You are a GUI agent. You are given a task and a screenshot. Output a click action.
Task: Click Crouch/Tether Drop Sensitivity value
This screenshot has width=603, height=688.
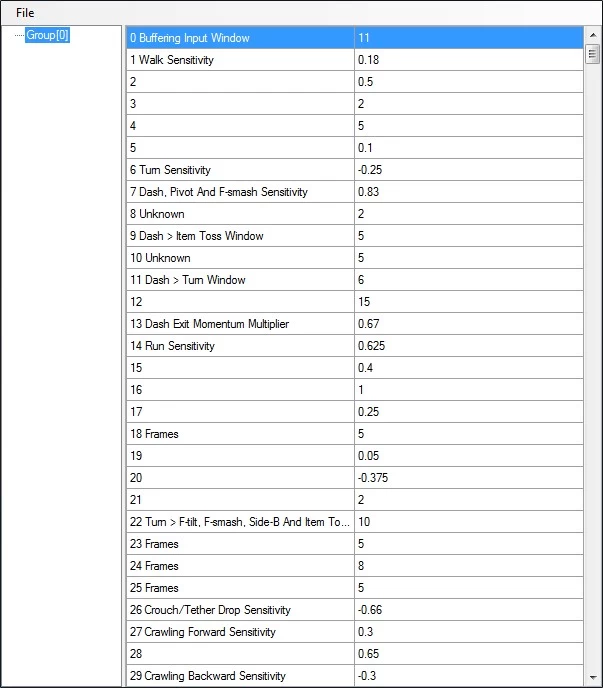(468, 610)
